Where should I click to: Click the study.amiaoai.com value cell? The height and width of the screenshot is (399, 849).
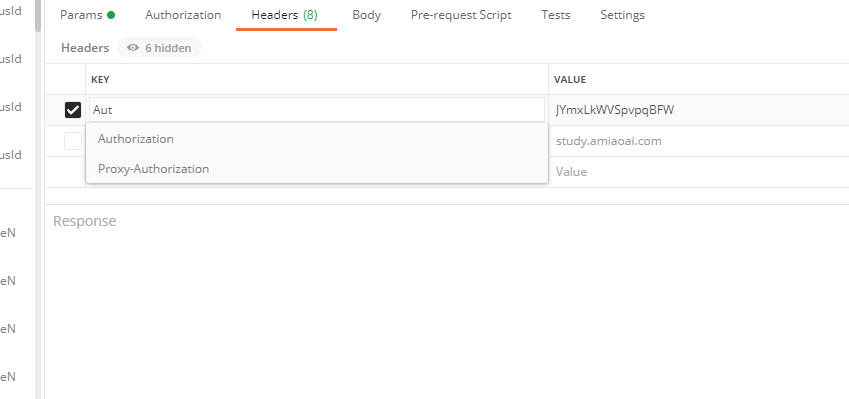698,141
